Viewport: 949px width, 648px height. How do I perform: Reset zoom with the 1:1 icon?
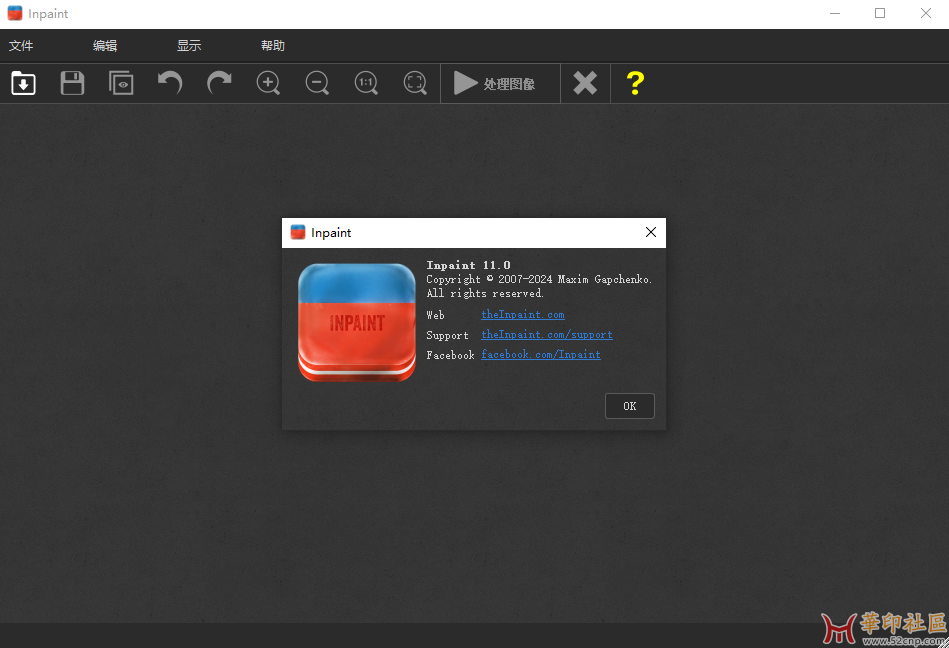(x=366, y=83)
